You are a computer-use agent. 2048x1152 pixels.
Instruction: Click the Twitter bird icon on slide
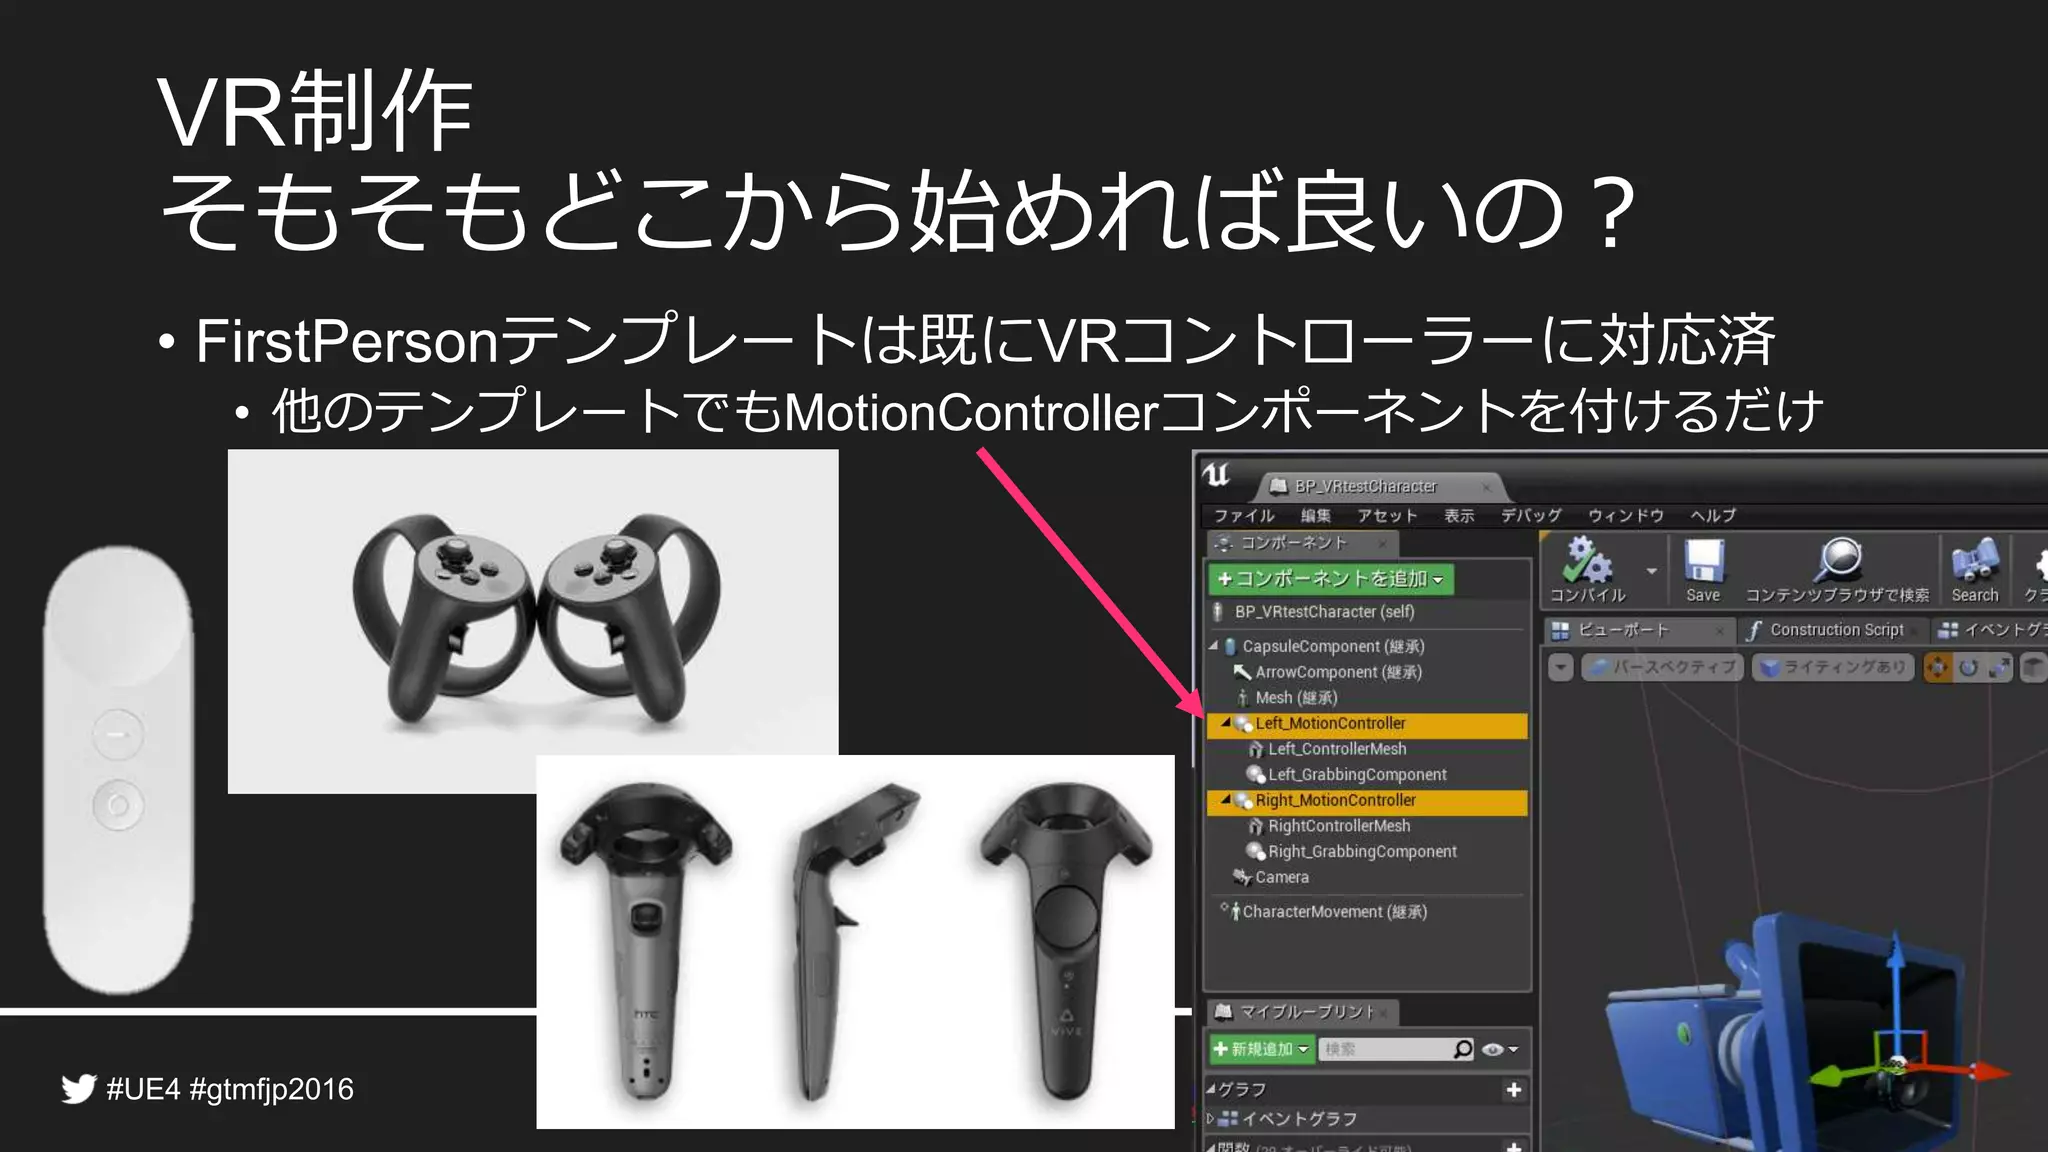tap(78, 1089)
